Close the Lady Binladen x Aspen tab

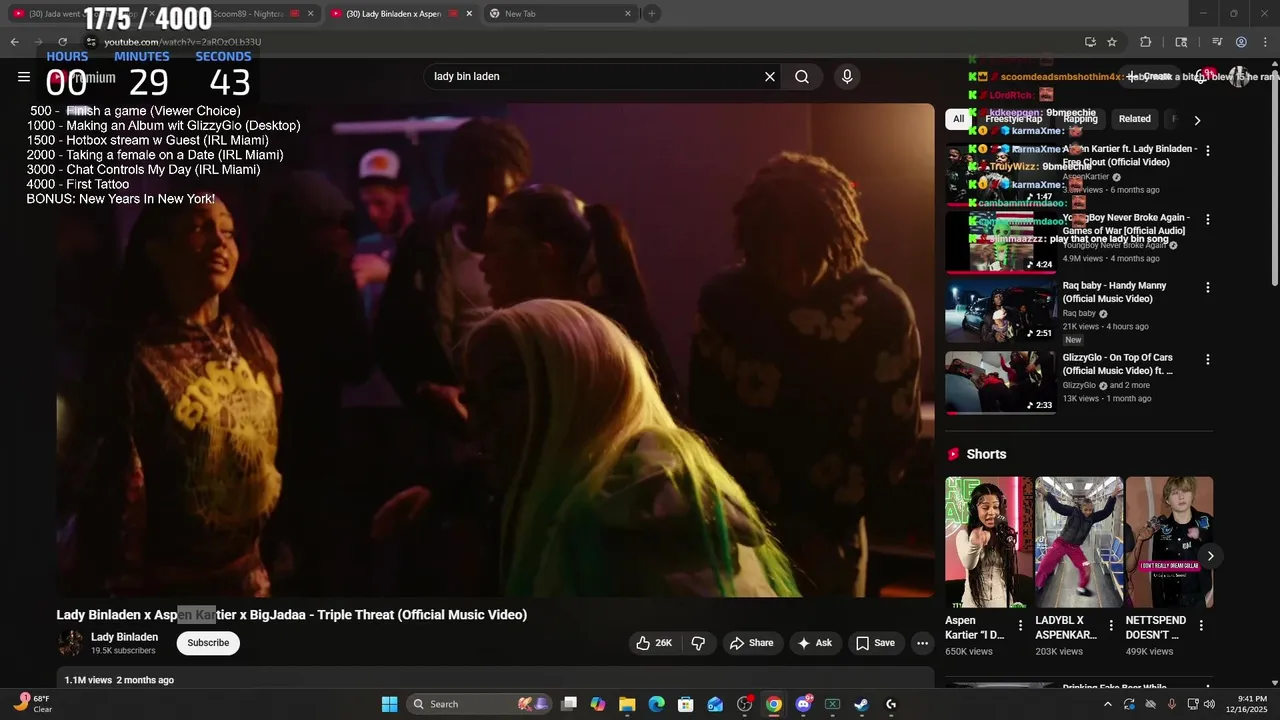click(x=469, y=14)
